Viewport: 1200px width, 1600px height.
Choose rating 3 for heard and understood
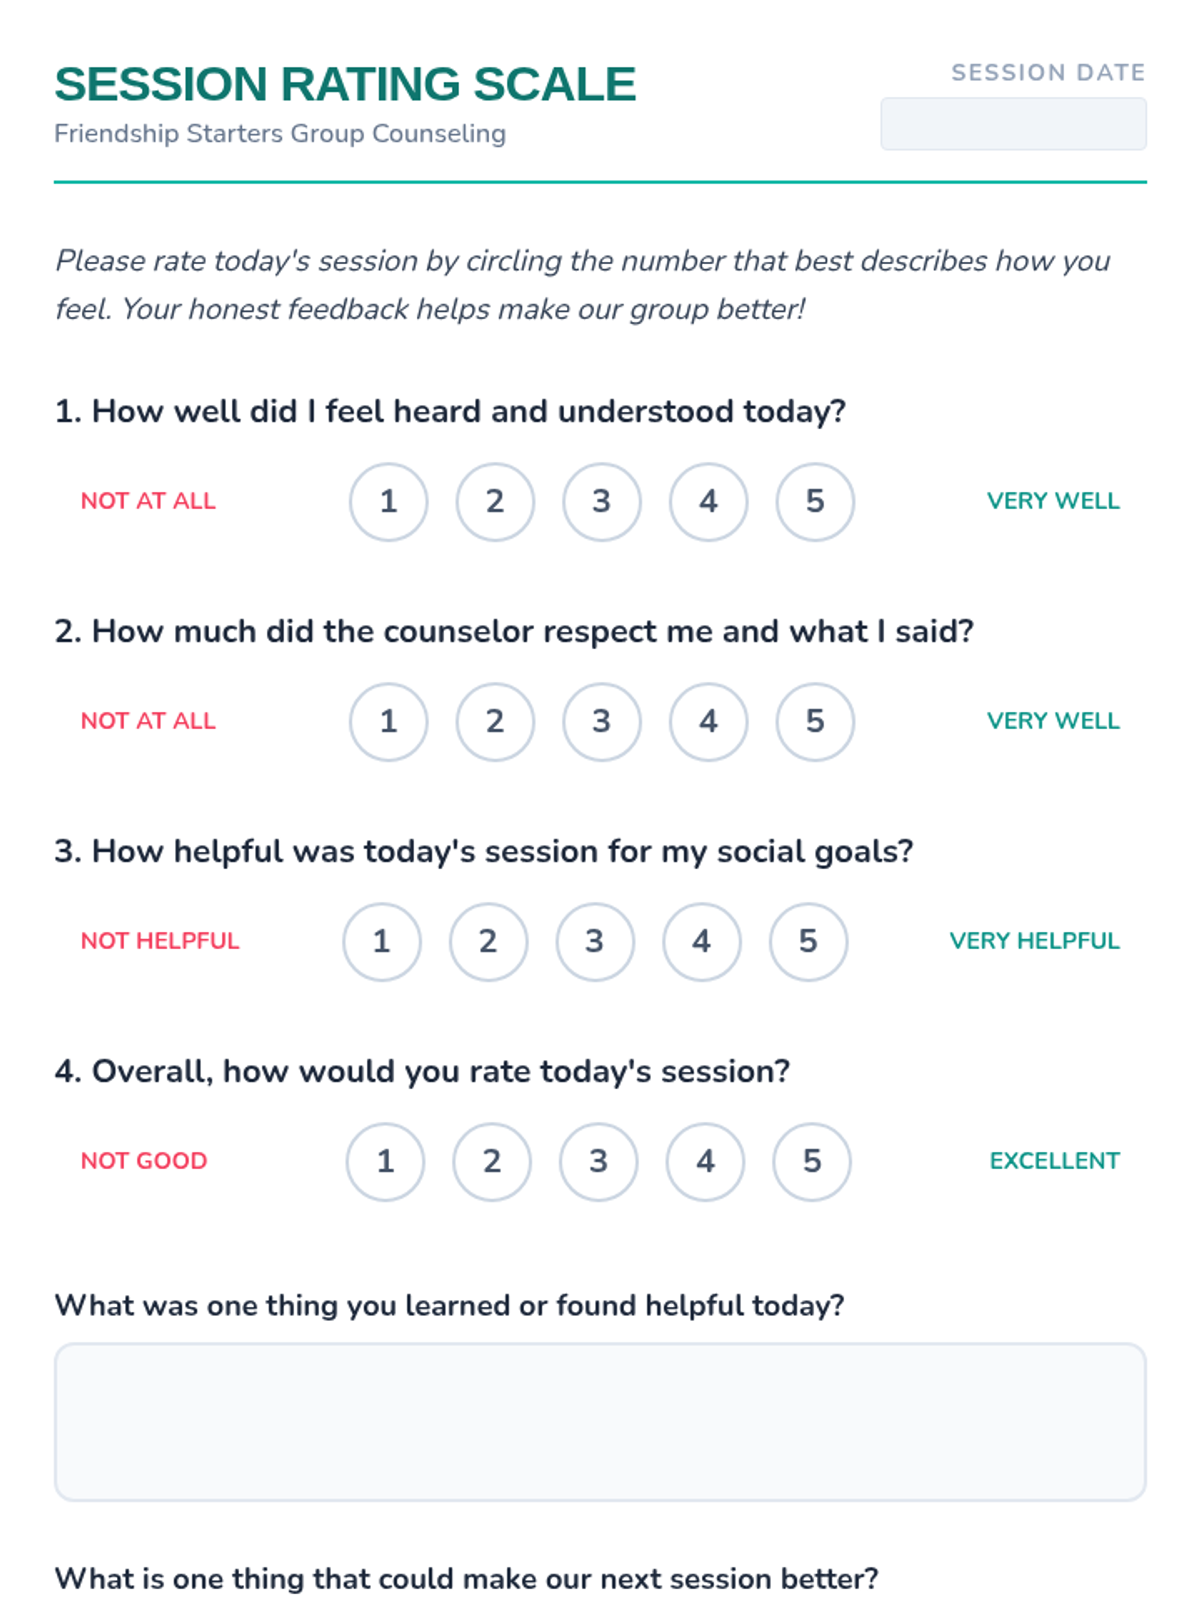click(601, 501)
